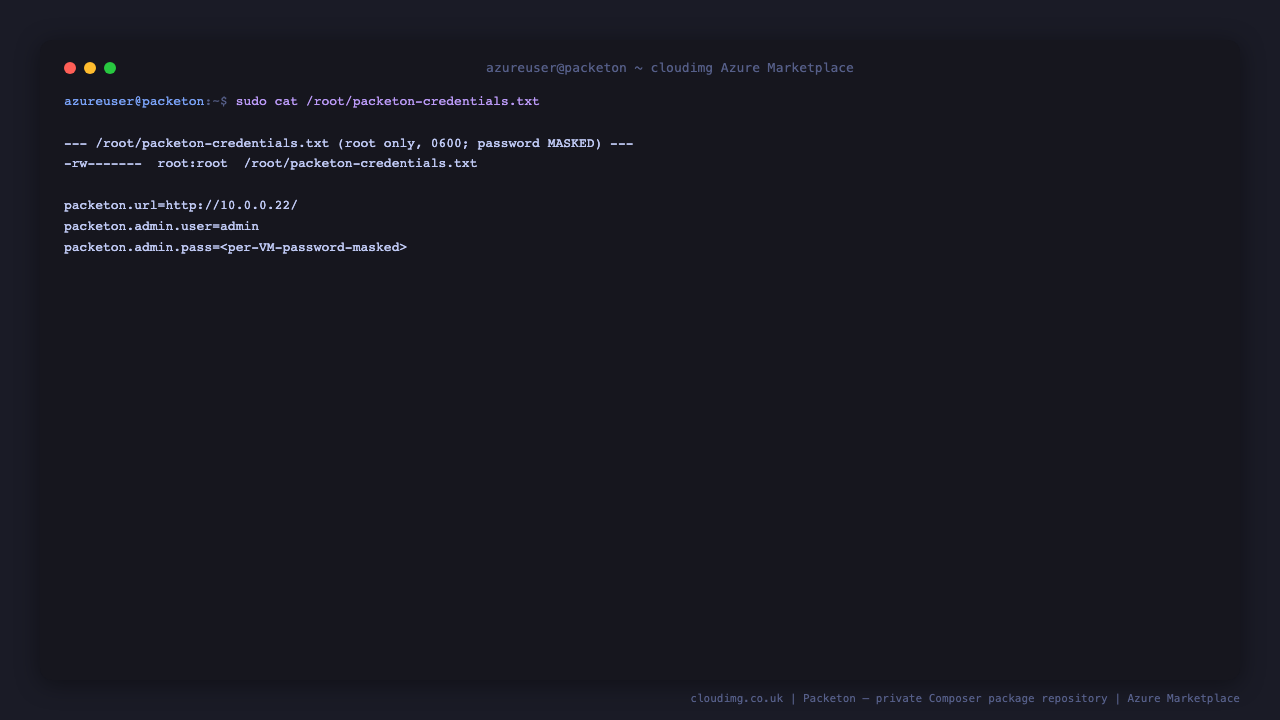This screenshot has height=720, width=1280.
Task: Click the line 'packeton.admin.pass=<per-VM-password-masked>'
Action: coord(236,247)
